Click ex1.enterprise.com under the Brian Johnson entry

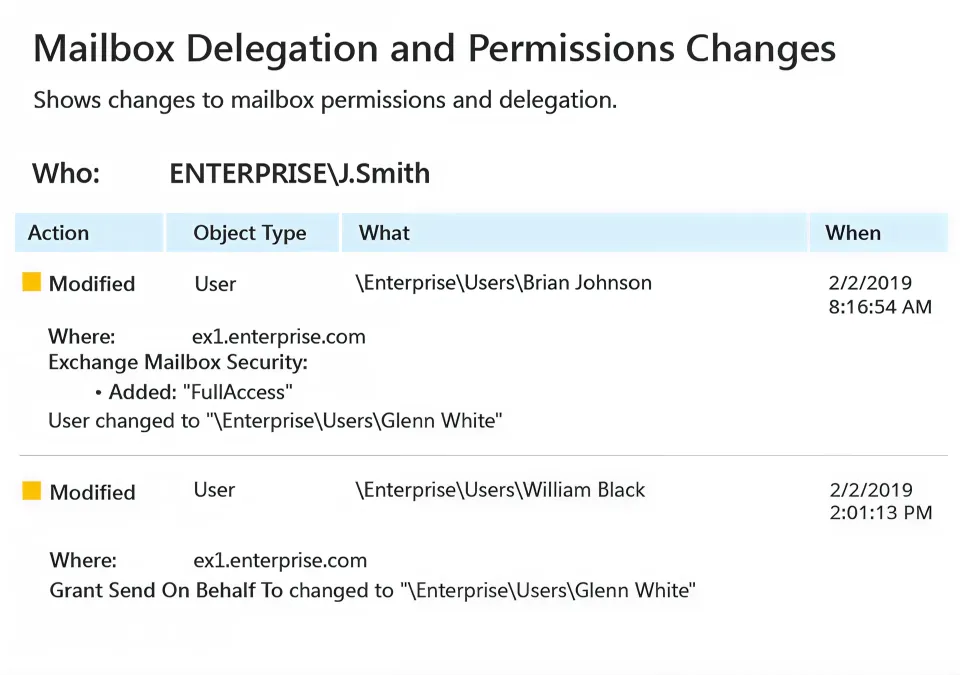click(x=279, y=336)
